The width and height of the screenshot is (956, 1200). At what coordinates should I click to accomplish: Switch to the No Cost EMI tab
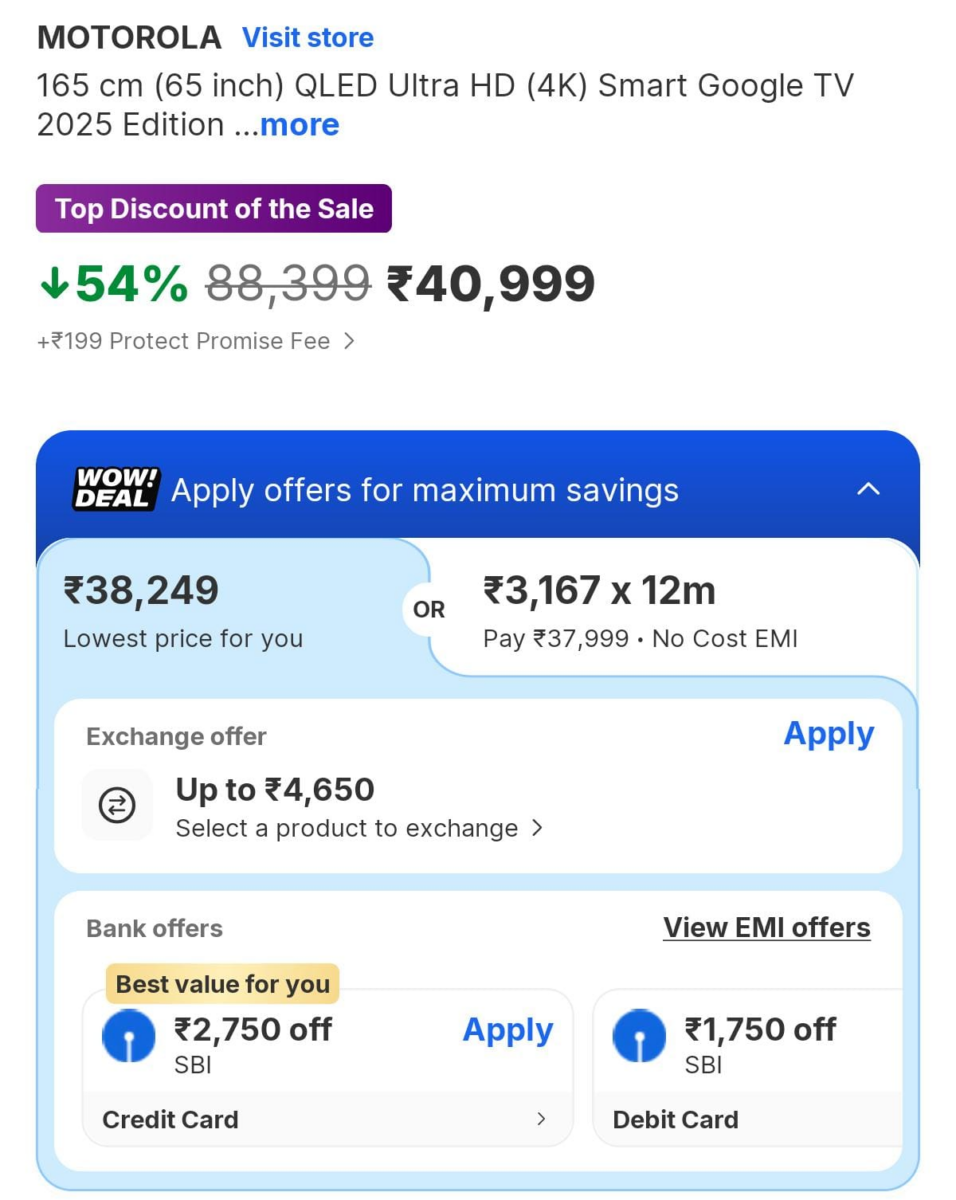tap(640, 609)
